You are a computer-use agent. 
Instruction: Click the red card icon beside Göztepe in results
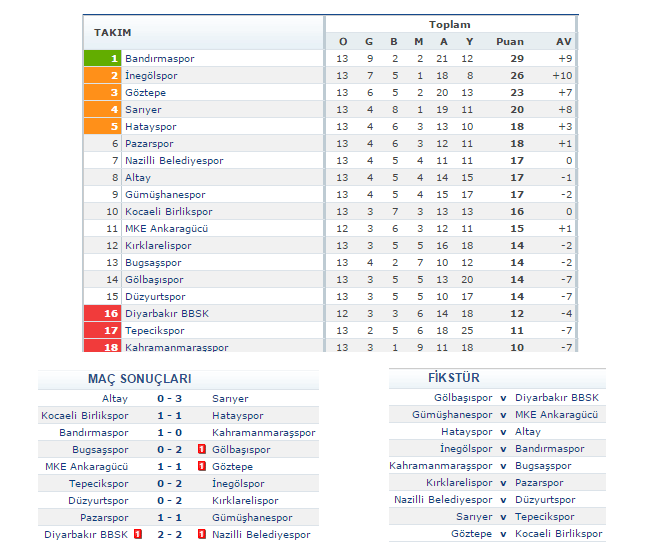point(202,466)
